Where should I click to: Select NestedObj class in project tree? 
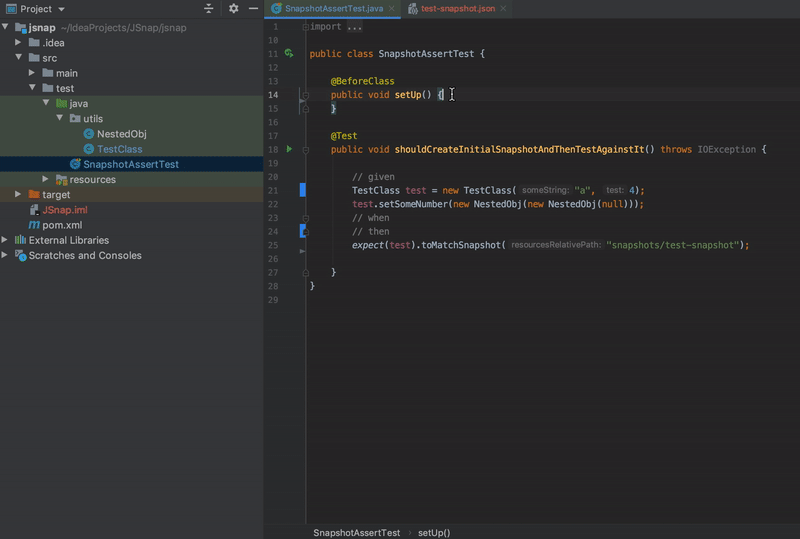tap(121, 134)
